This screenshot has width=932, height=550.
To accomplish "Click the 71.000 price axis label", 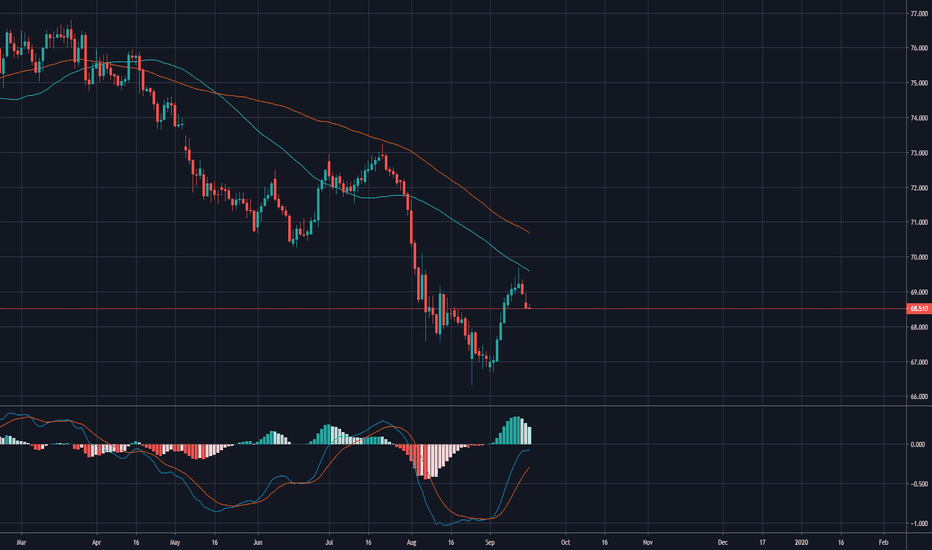I will point(918,222).
